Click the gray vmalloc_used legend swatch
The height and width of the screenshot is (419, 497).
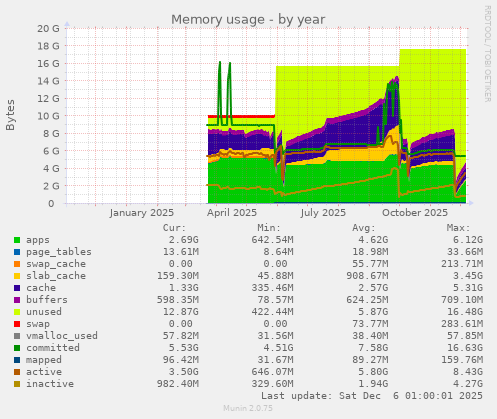17,336
